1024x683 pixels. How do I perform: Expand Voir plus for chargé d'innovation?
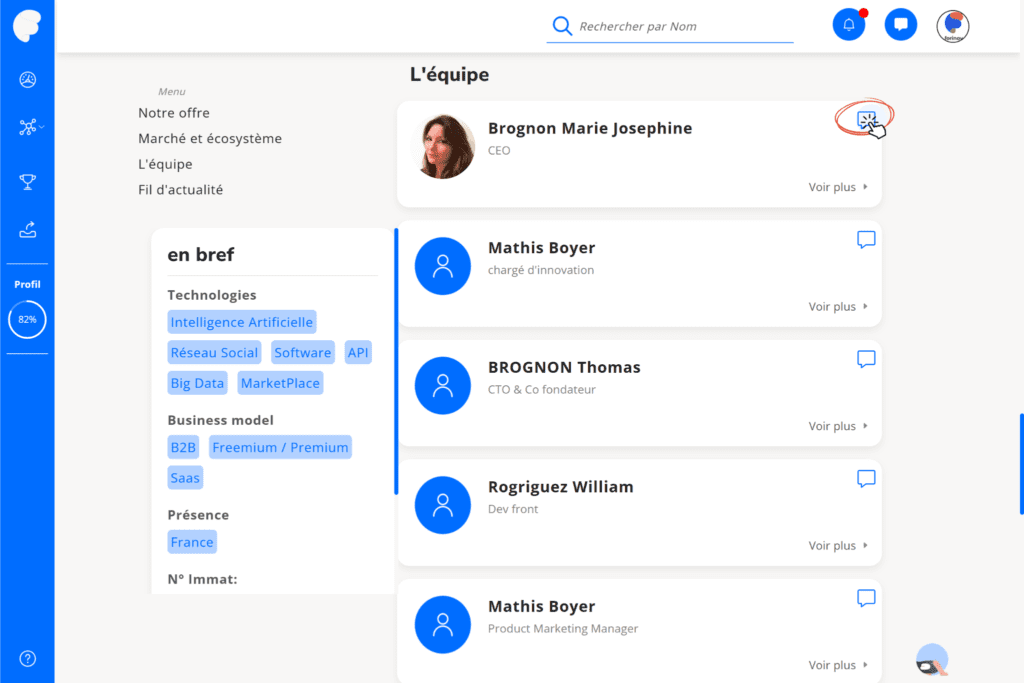point(838,307)
